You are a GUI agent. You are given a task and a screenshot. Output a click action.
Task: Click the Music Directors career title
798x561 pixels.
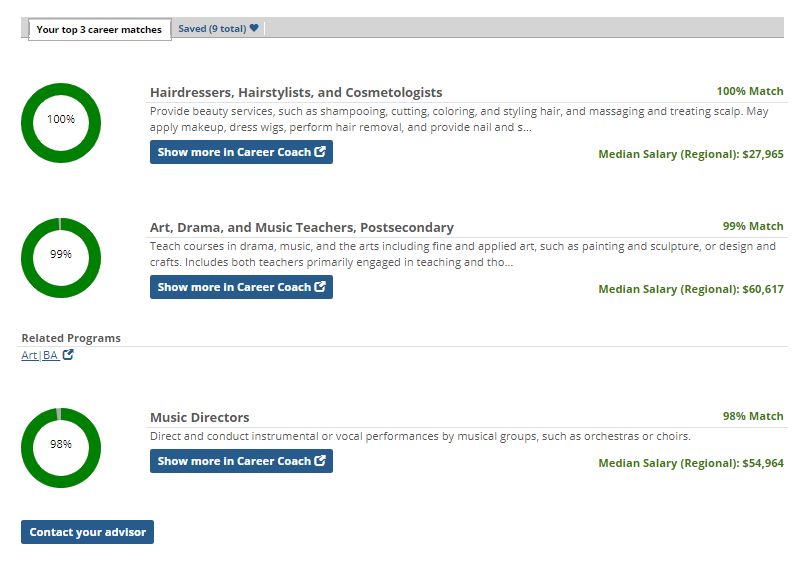coord(199,417)
